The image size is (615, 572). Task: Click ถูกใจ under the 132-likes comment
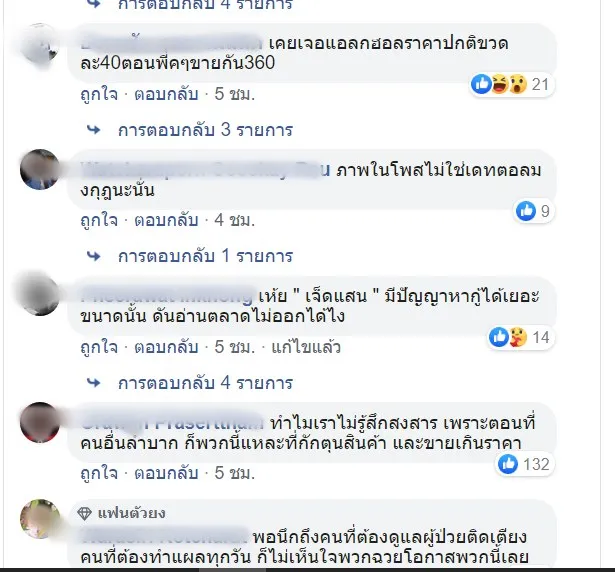pyautogui.click(x=99, y=473)
